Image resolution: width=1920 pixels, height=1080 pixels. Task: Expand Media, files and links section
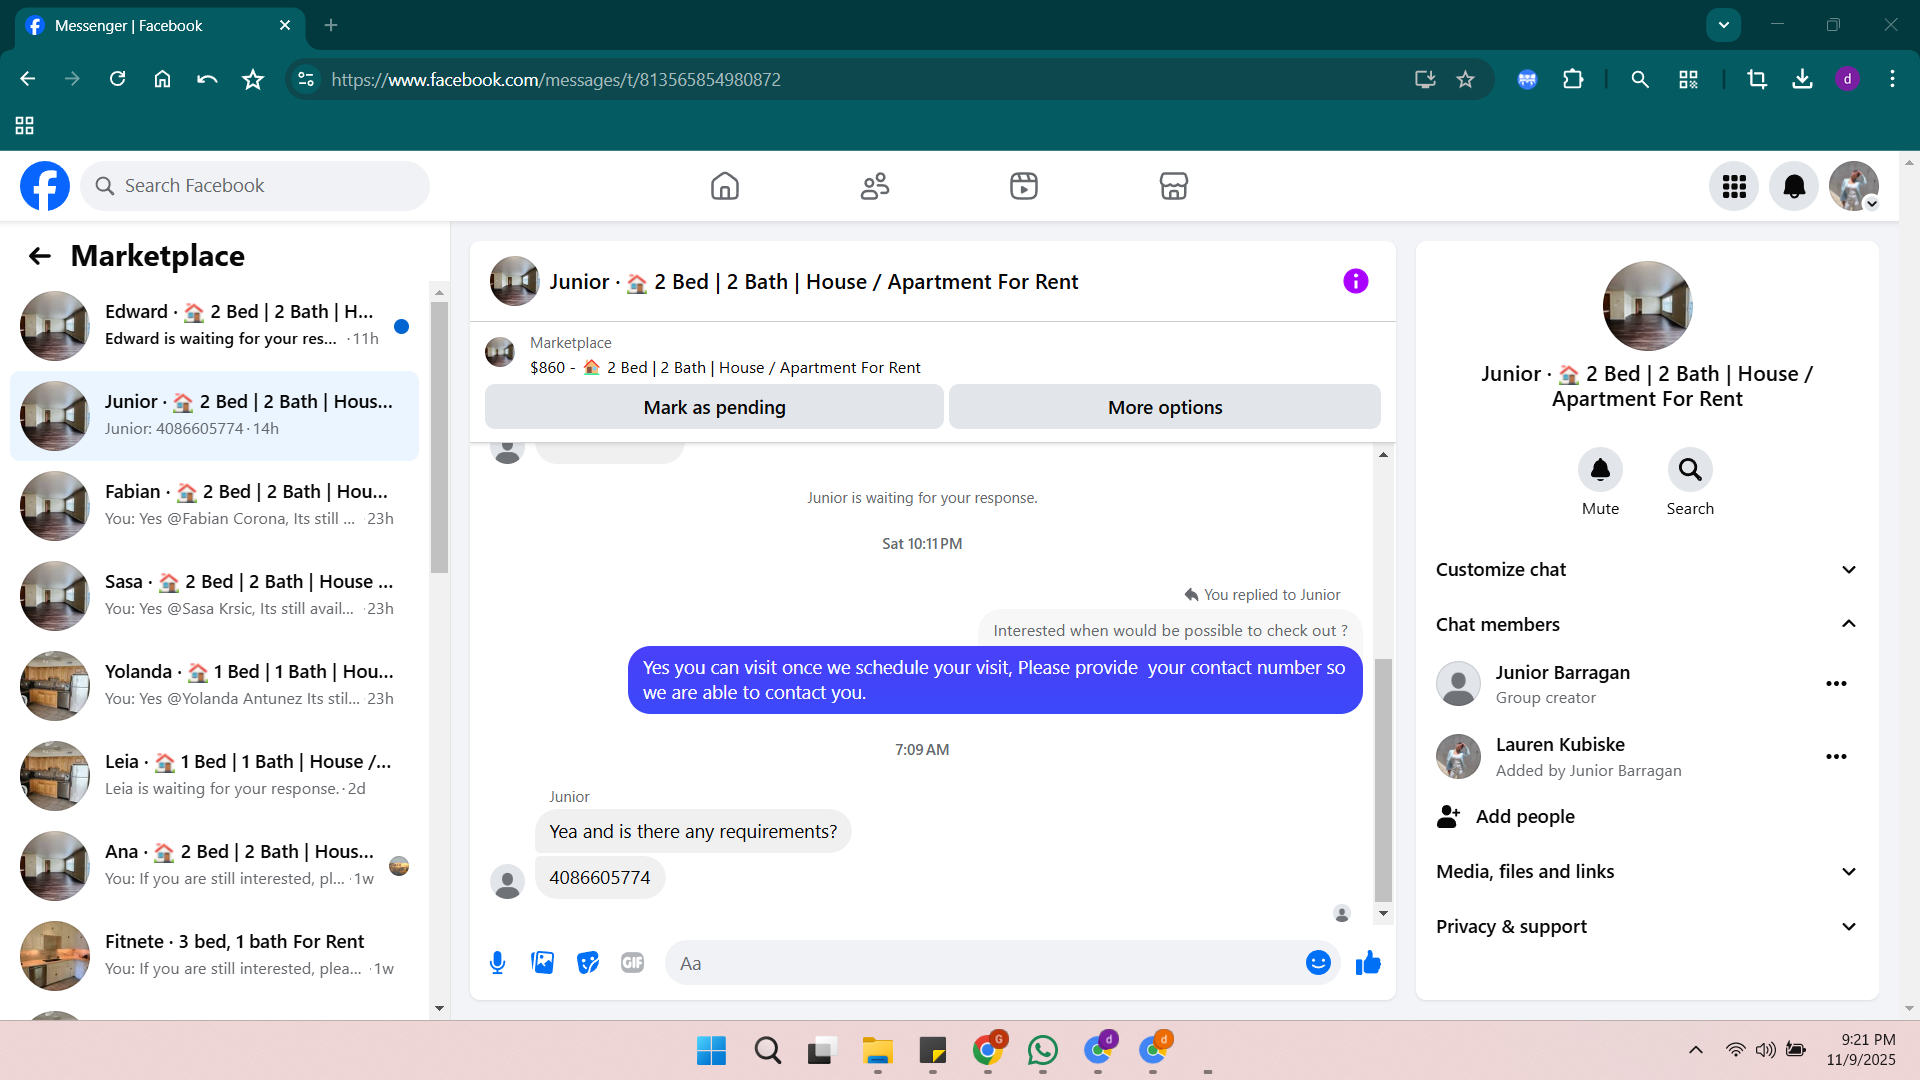point(1647,872)
